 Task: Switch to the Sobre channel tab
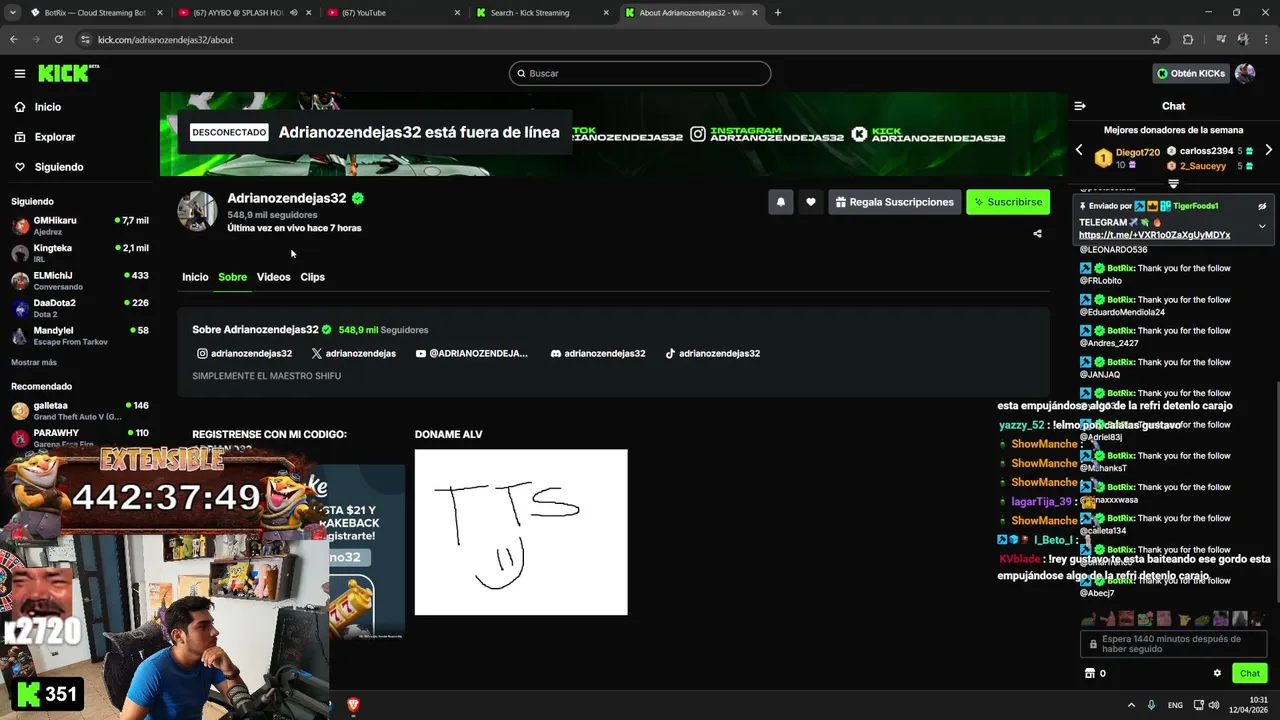[x=232, y=277]
